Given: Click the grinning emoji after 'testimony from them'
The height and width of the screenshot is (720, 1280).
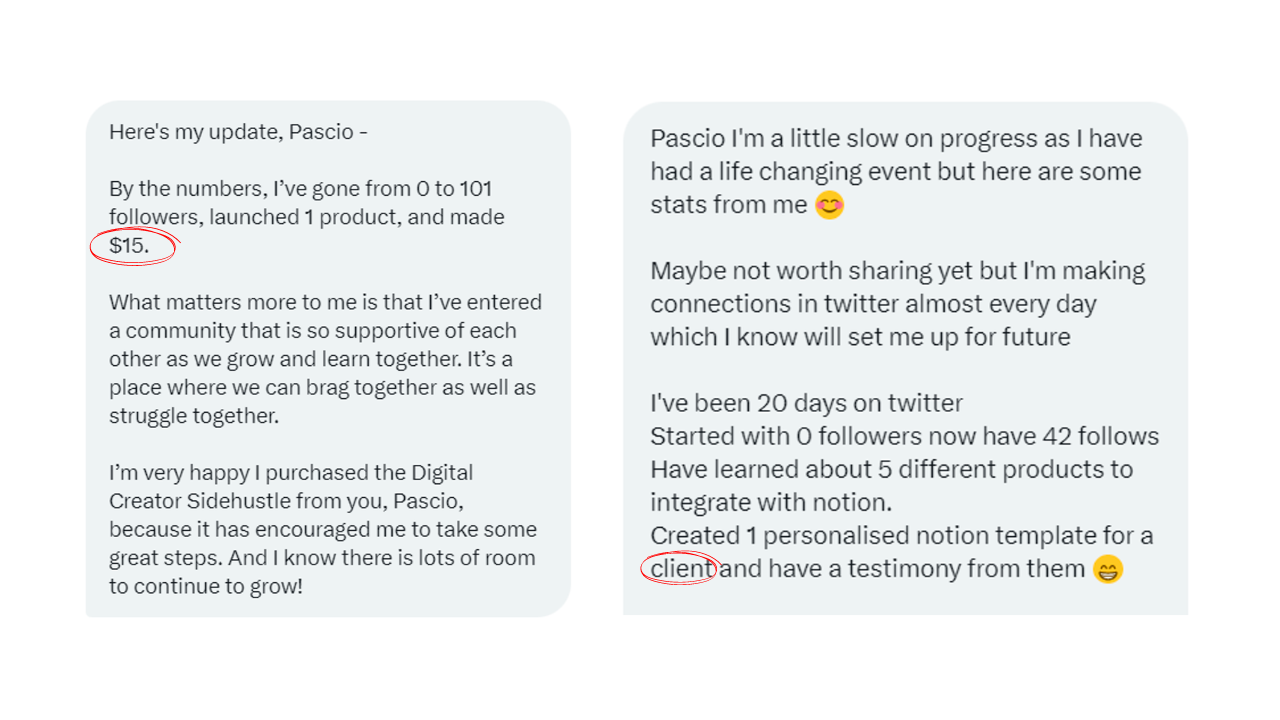Looking at the screenshot, I should tap(1108, 570).
